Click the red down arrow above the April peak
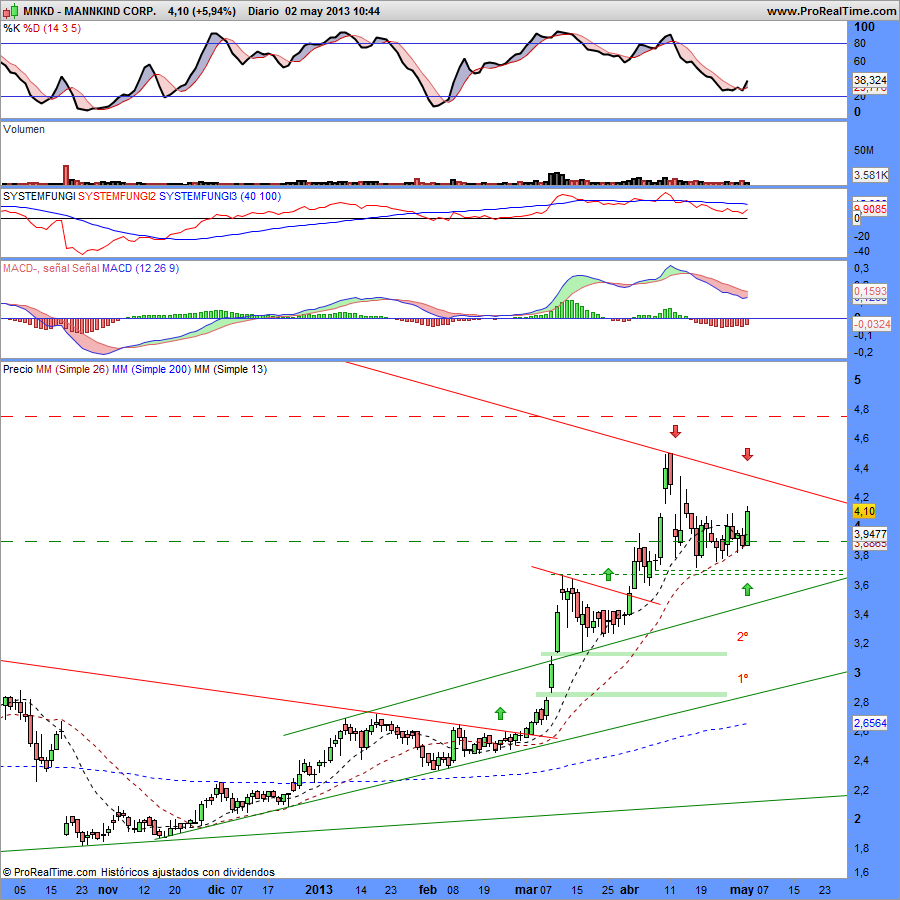This screenshot has width=900, height=900. point(675,431)
